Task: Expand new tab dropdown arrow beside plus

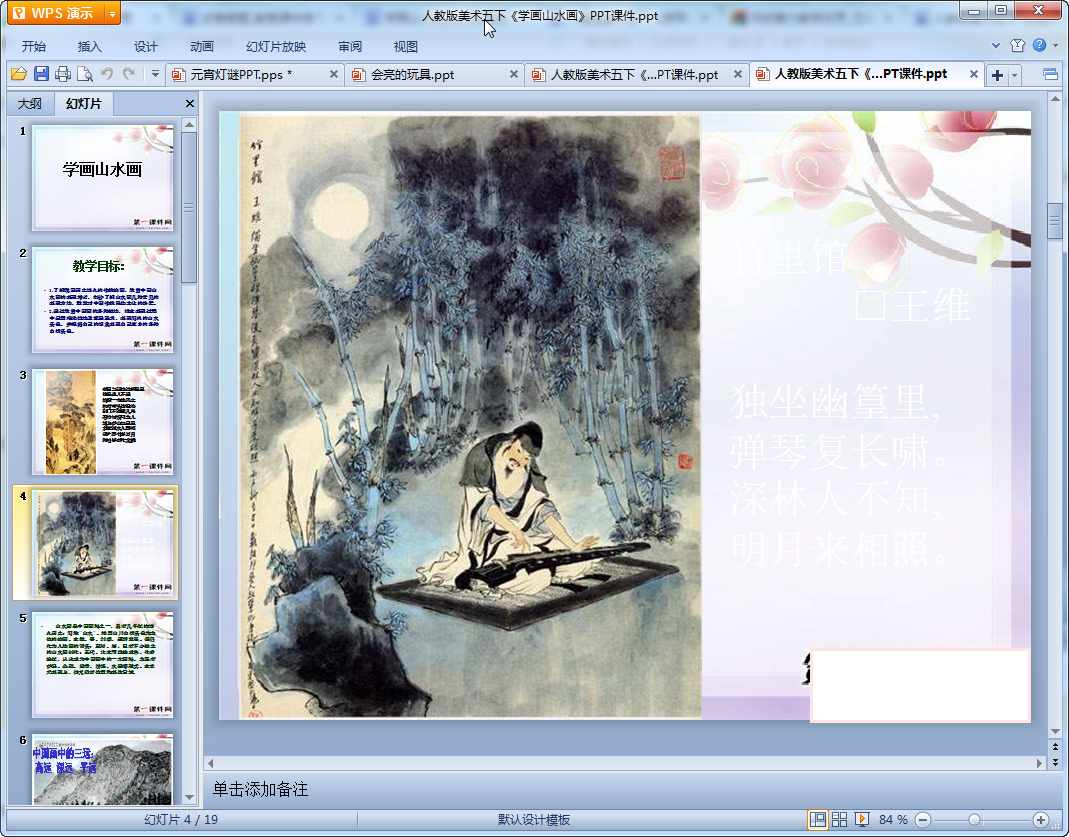Action: pos(1014,75)
